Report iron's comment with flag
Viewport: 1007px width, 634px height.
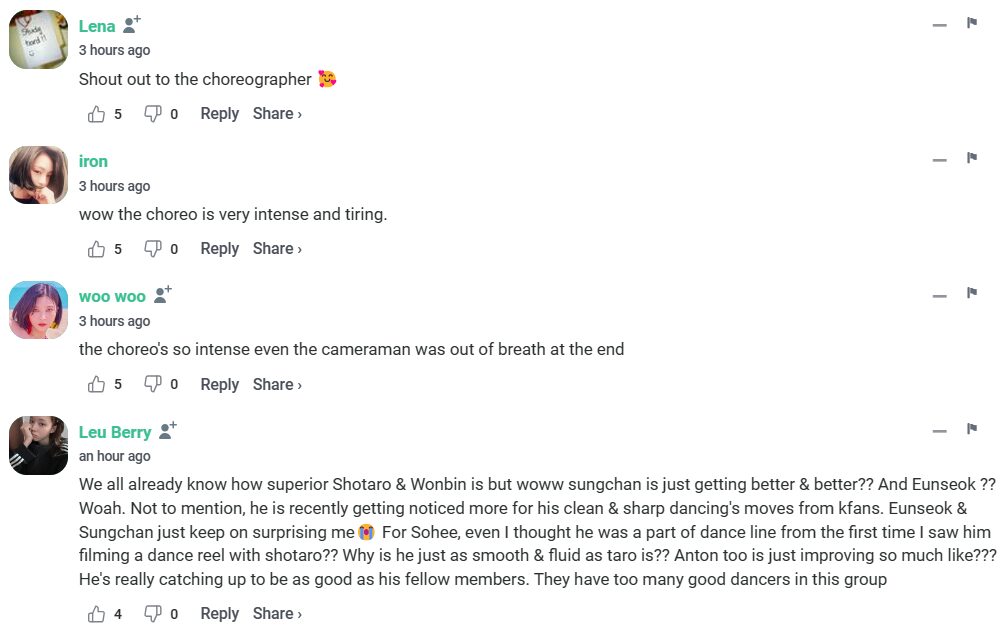tap(971, 158)
